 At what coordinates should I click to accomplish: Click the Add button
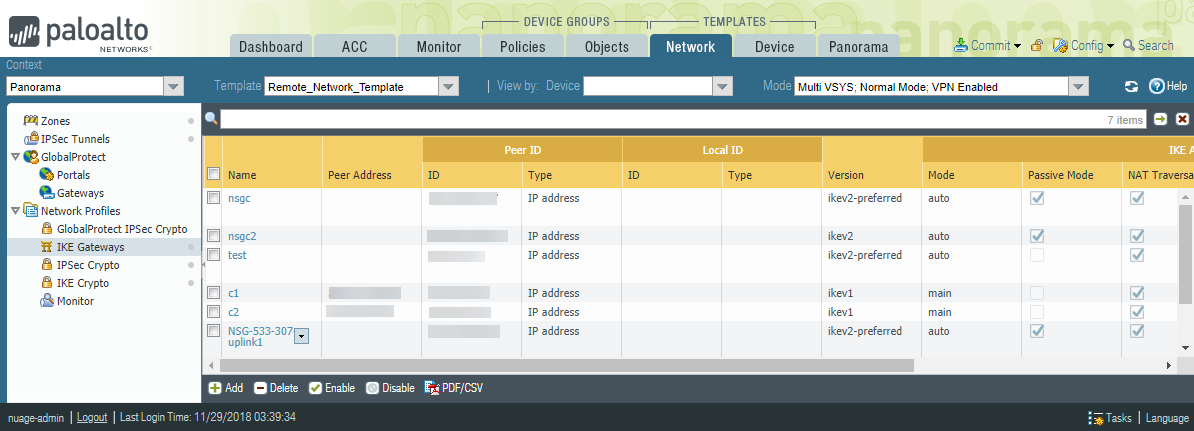pos(225,388)
